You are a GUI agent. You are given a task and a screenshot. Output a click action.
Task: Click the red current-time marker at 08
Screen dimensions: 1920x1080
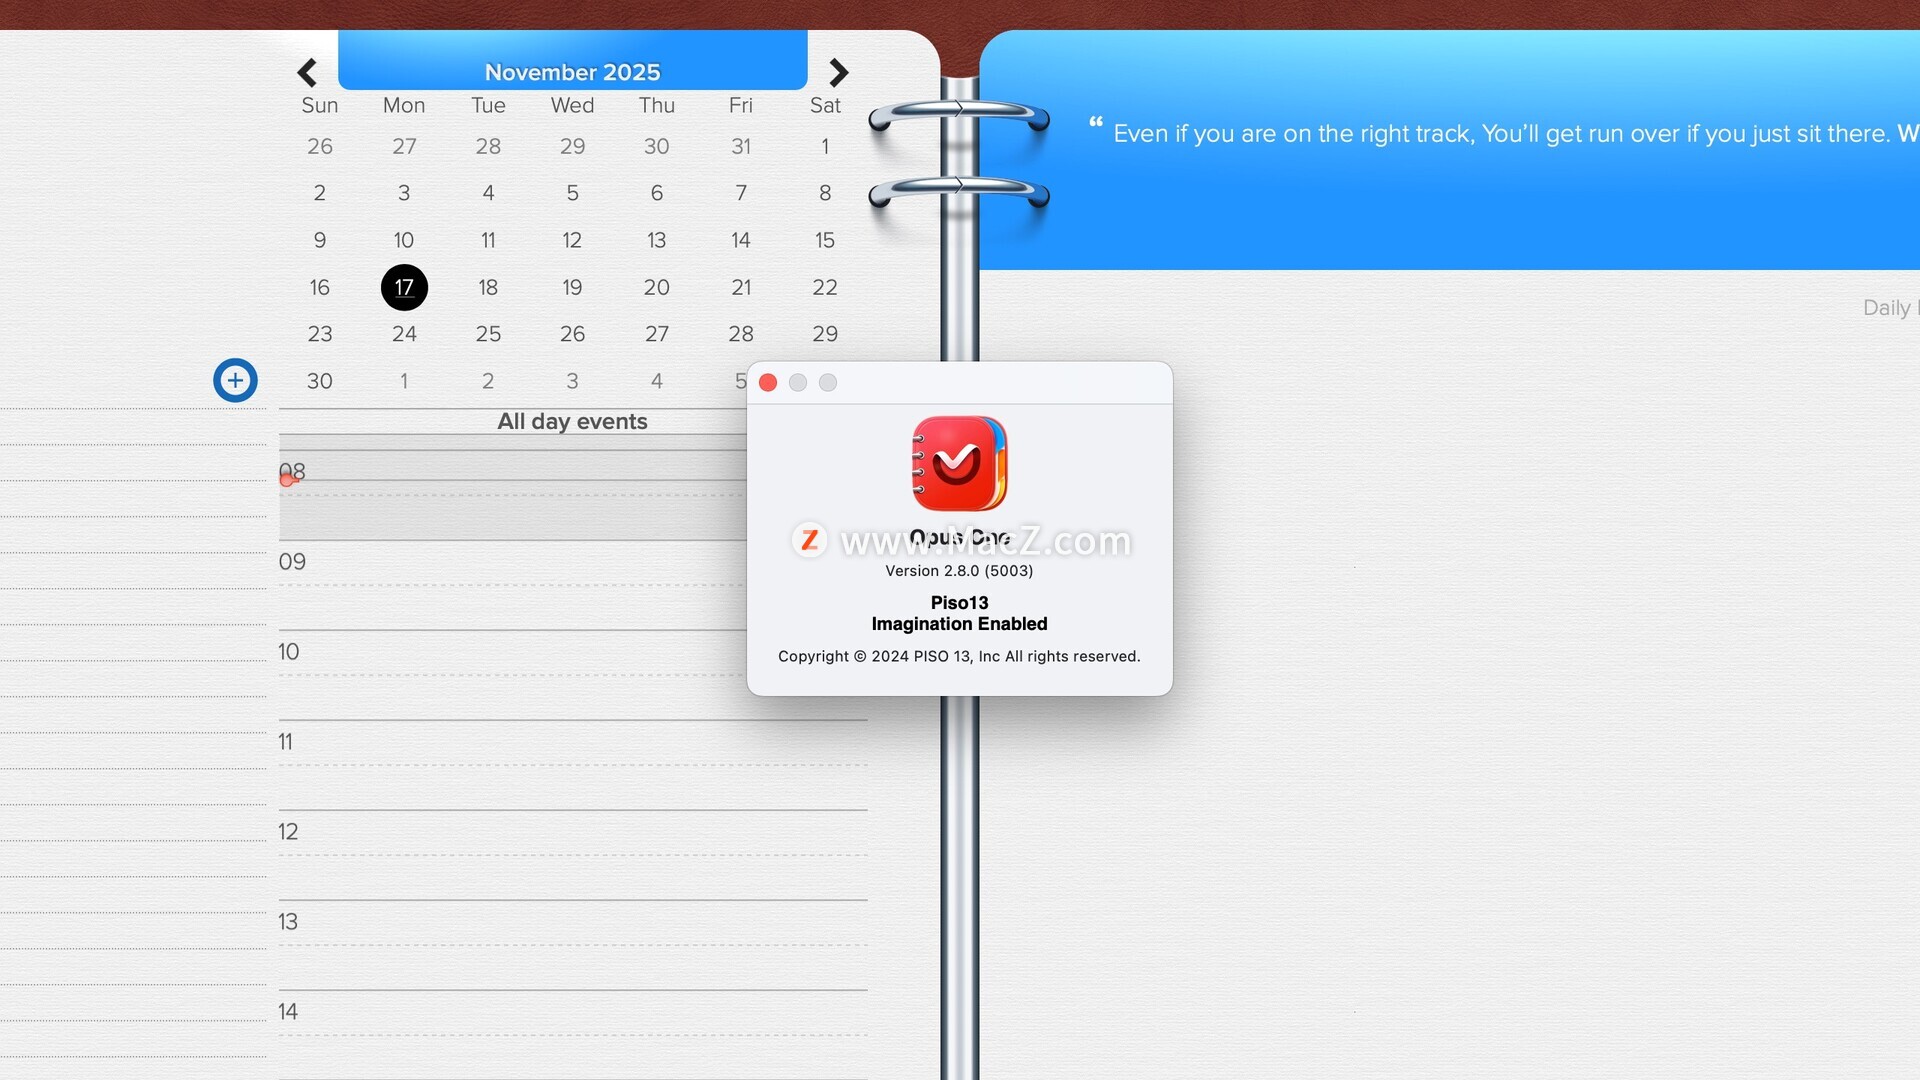pos(287,480)
